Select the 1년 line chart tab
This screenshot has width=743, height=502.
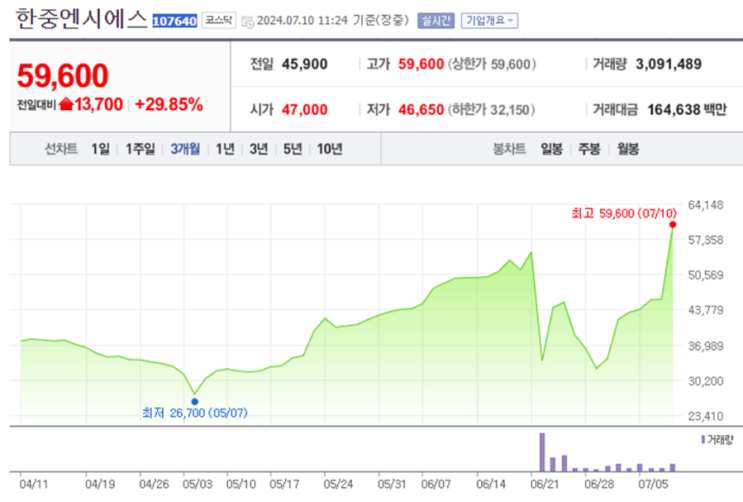(225, 149)
